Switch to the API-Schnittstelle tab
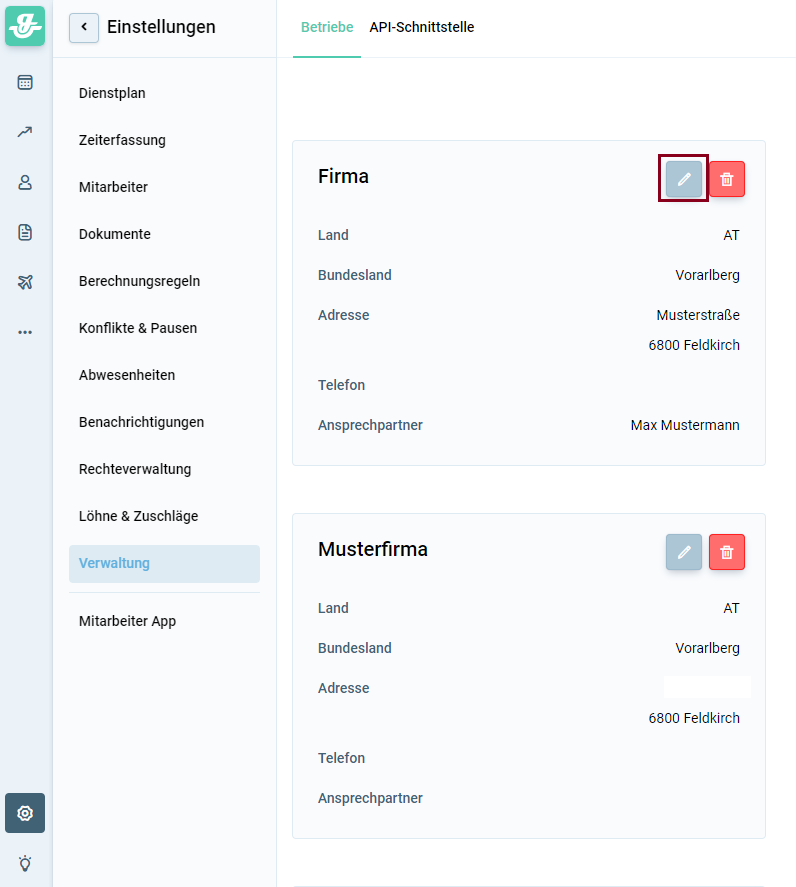 click(422, 27)
